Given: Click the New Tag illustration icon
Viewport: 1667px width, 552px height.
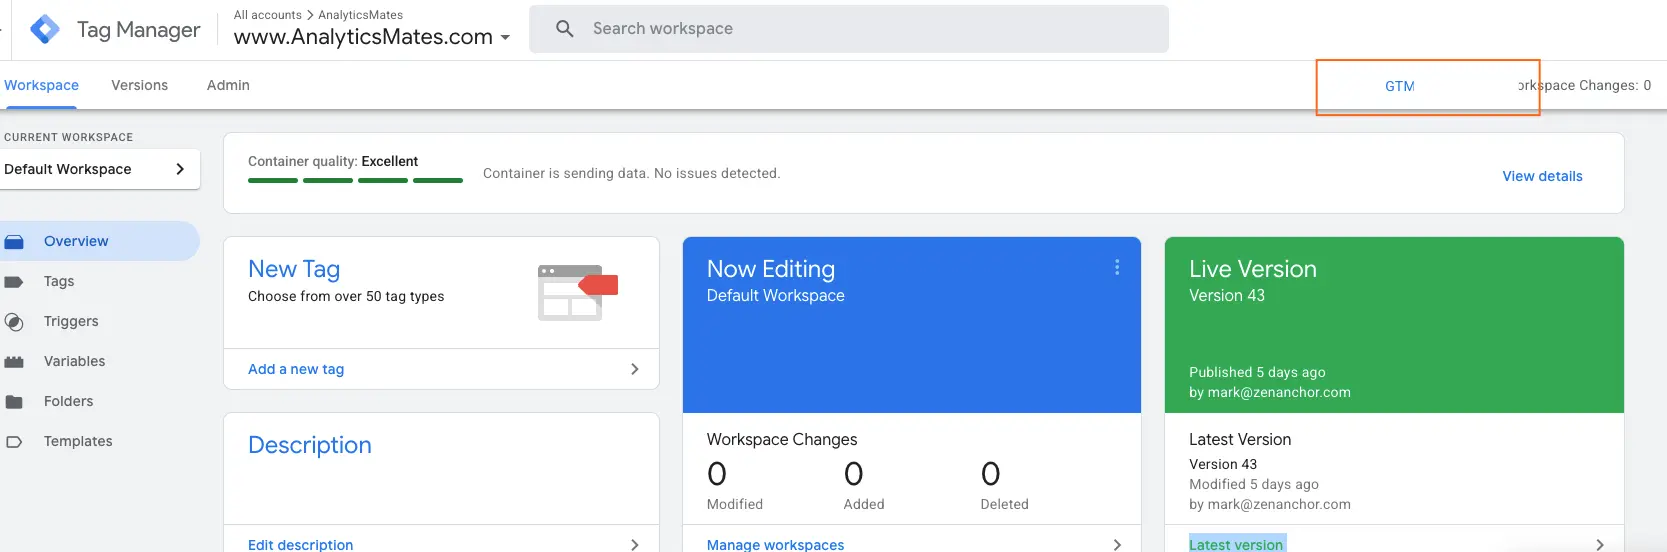Looking at the screenshot, I should [x=578, y=292].
